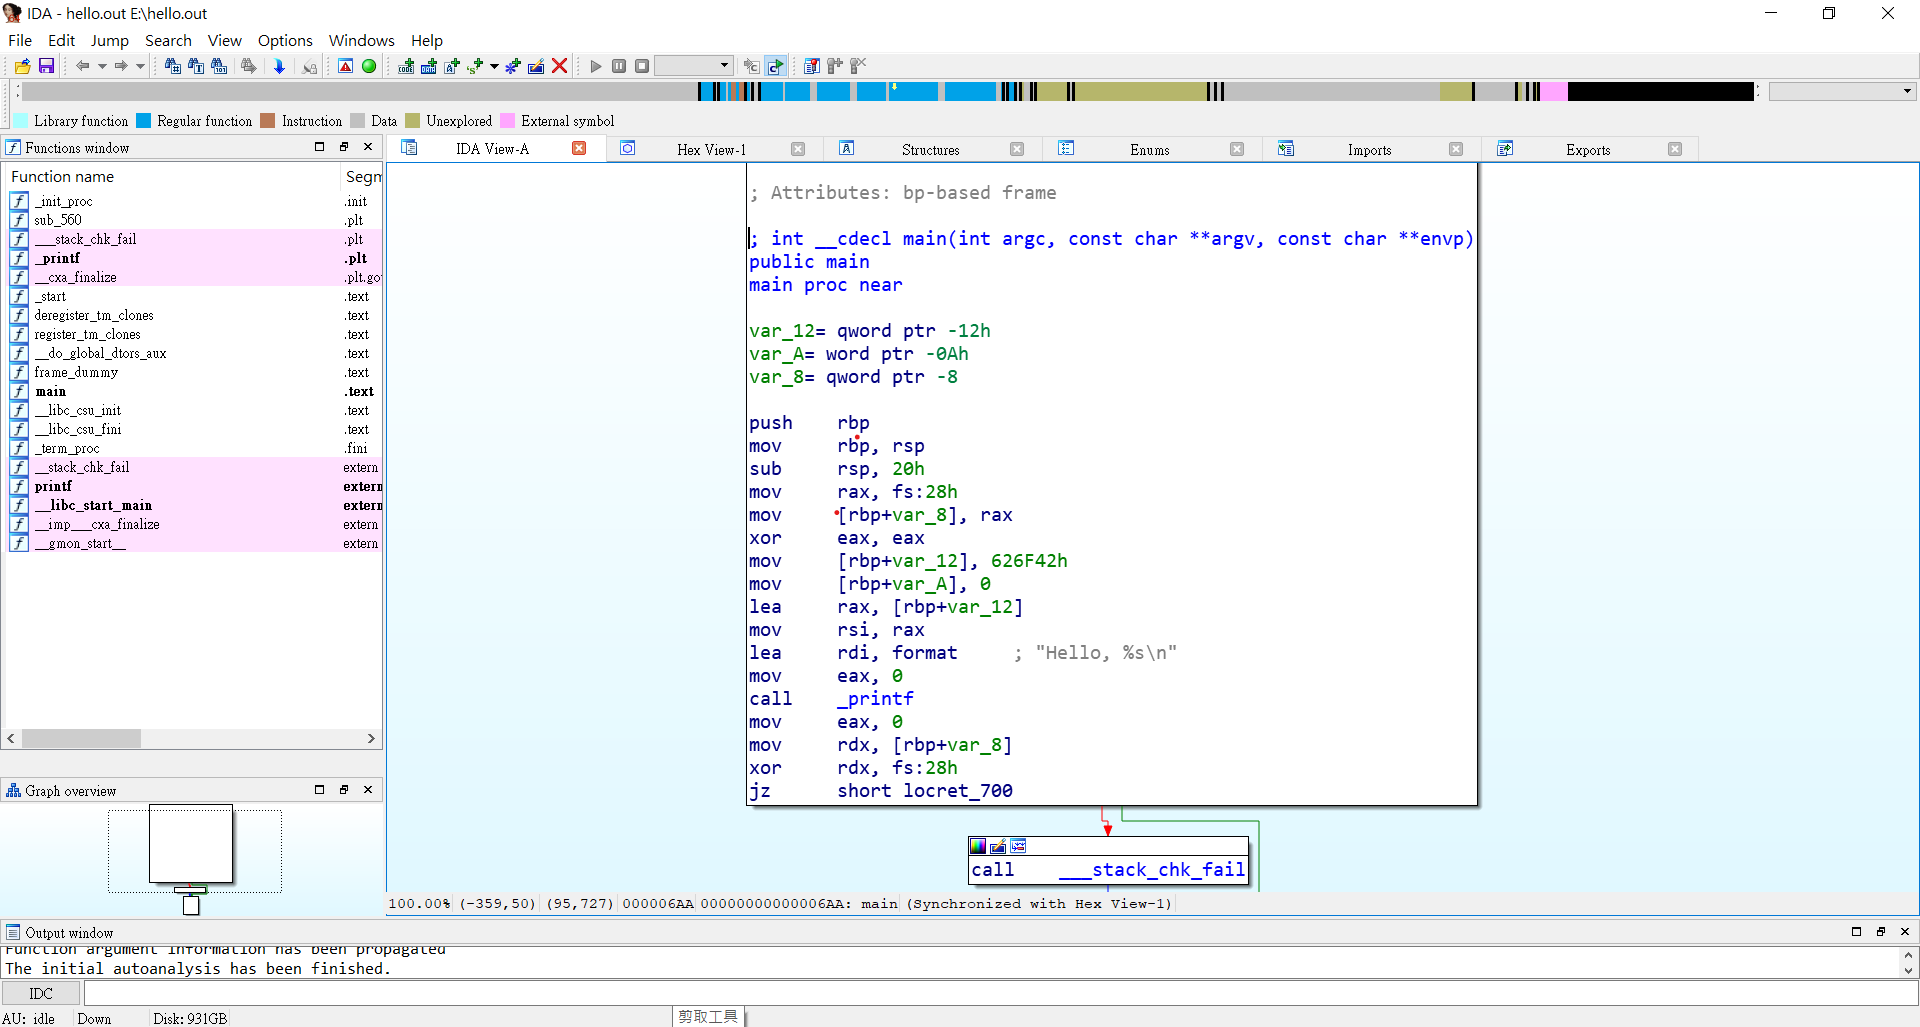The image size is (1920, 1027).
Task: Go back with the left arrow icon
Action: click(x=83, y=66)
